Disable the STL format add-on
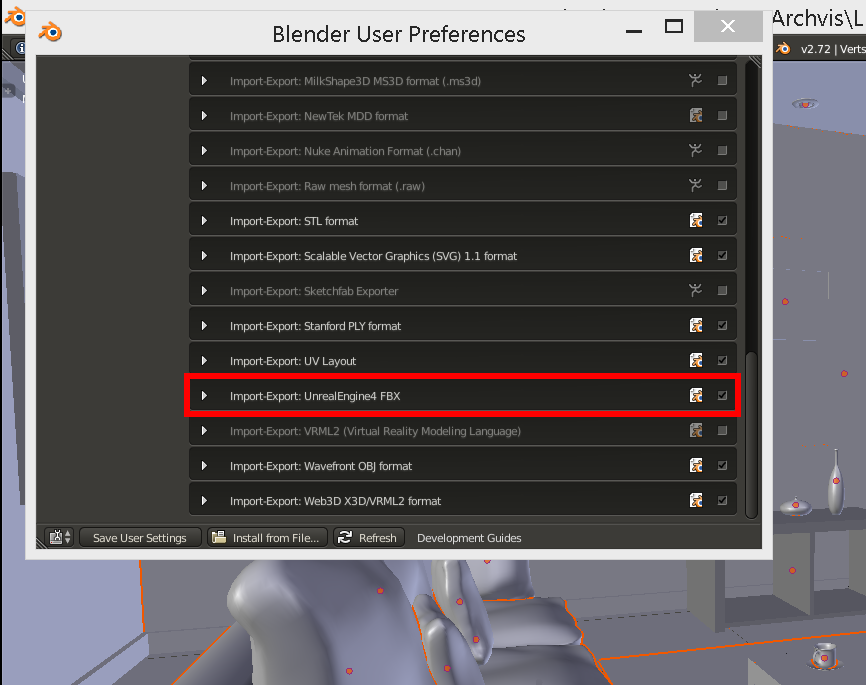Screen dimensions: 866x685 722,220
